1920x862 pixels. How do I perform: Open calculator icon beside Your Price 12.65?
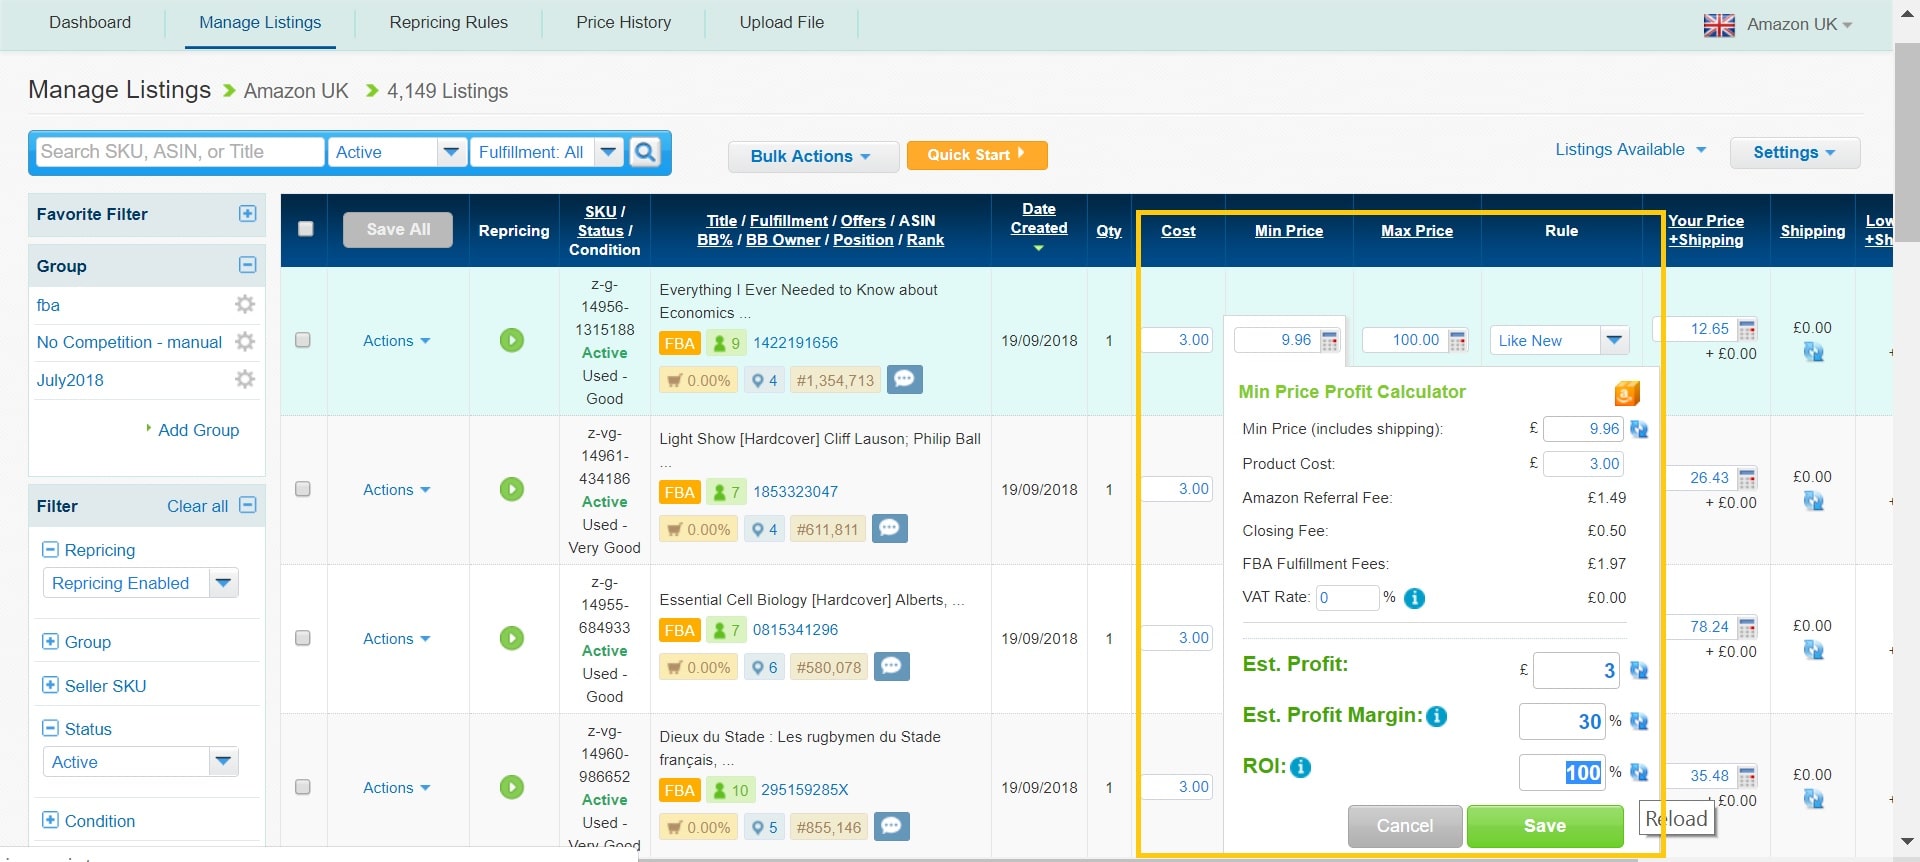pyautogui.click(x=1747, y=329)
